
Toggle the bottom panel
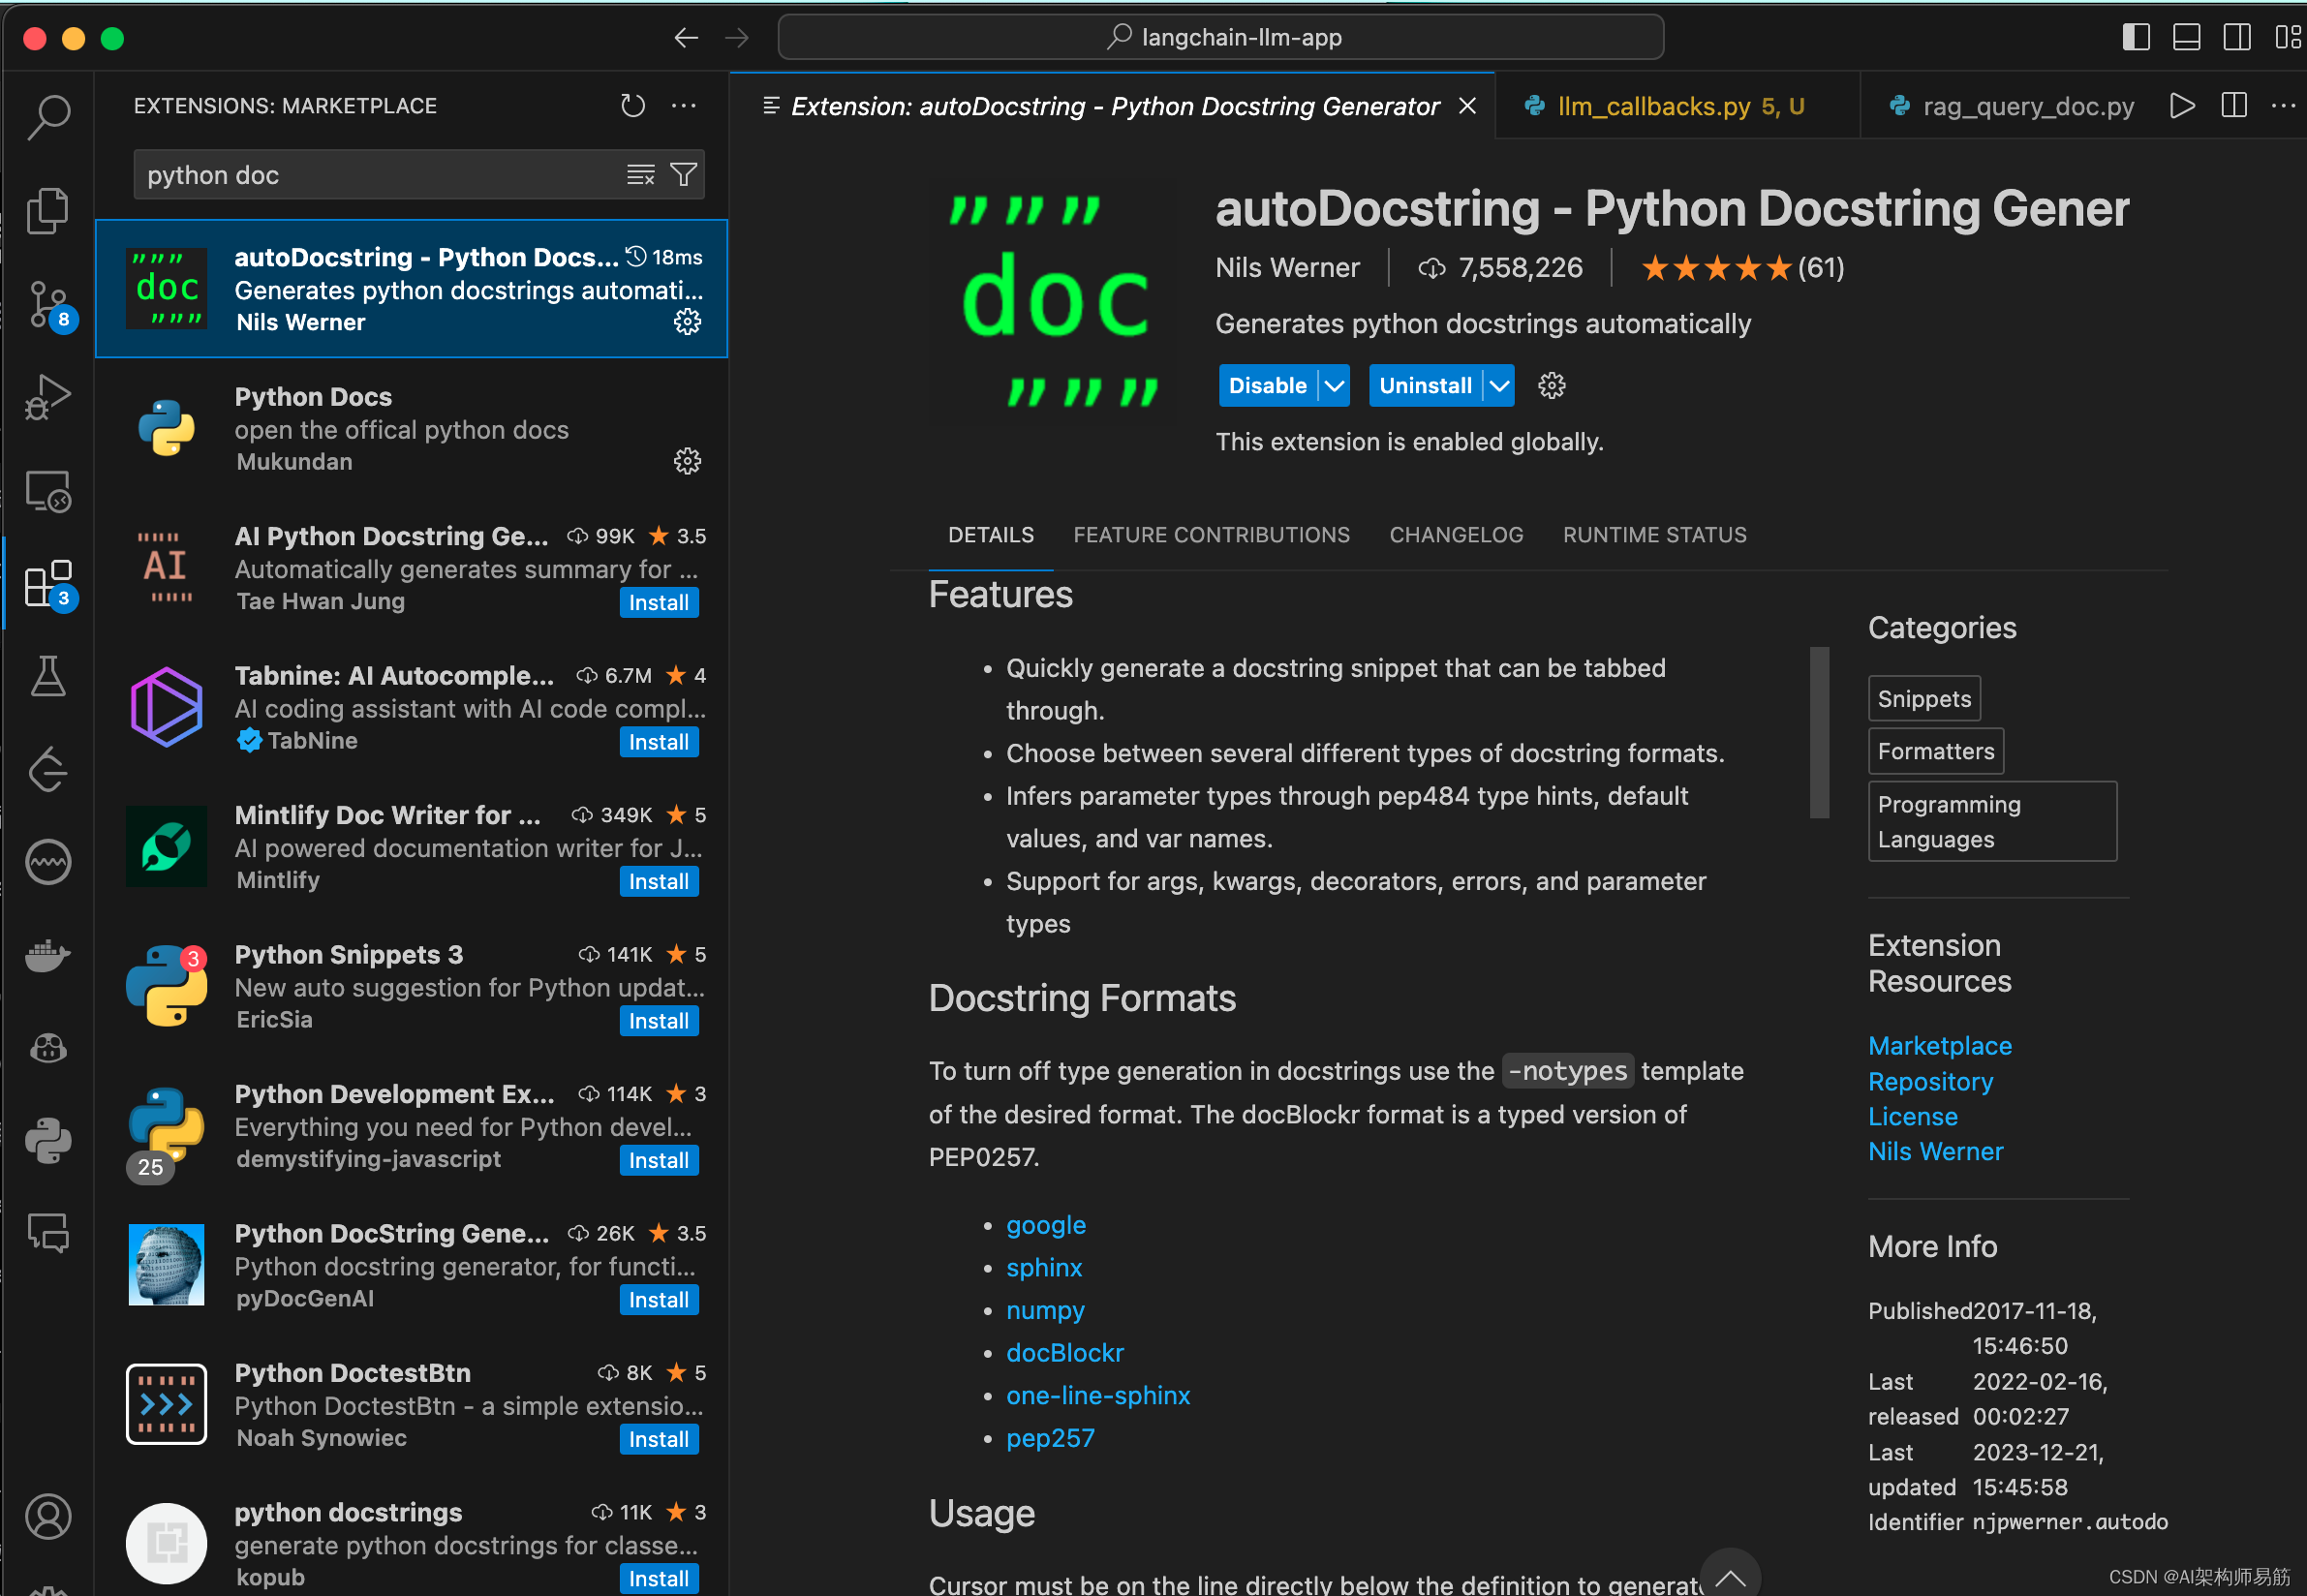[2187, 38]
